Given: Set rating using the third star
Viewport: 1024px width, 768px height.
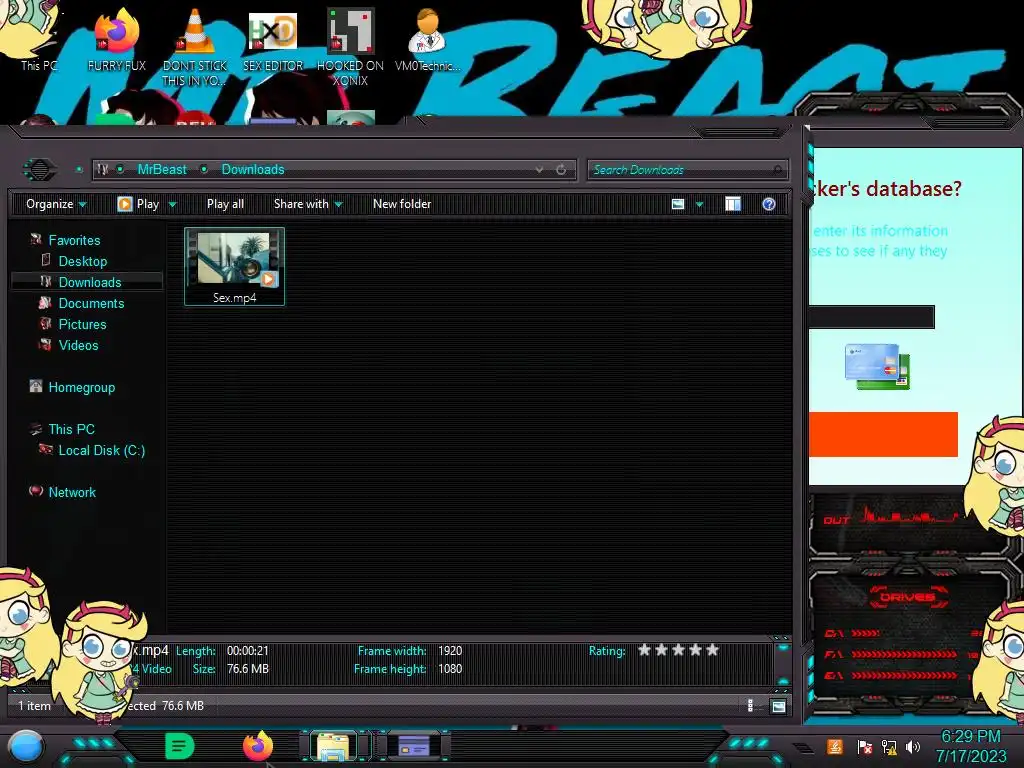Looking at the screenshot, I should [x=679, y=650].
